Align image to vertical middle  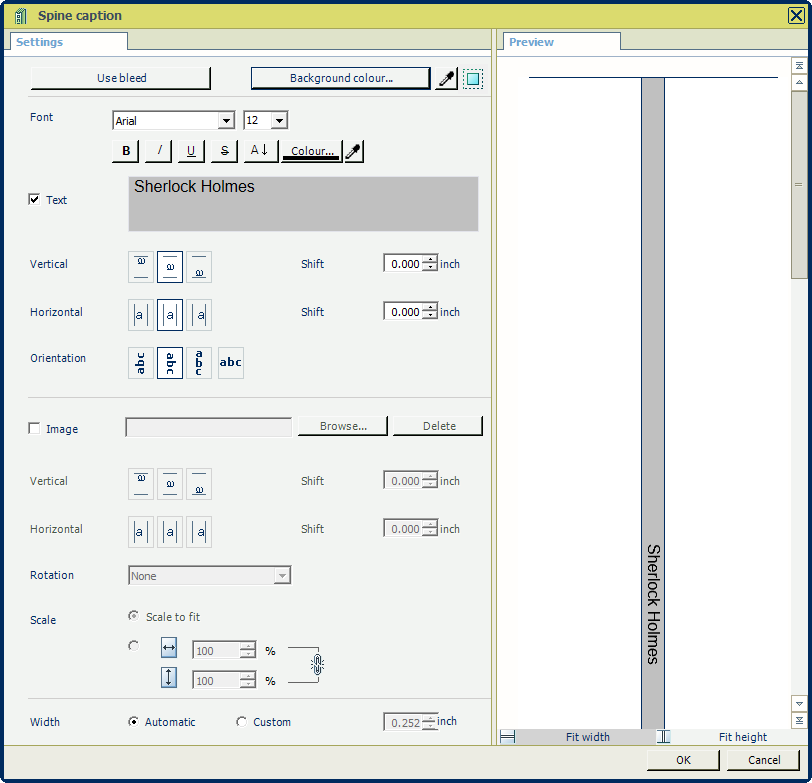[x=170, y=484]
